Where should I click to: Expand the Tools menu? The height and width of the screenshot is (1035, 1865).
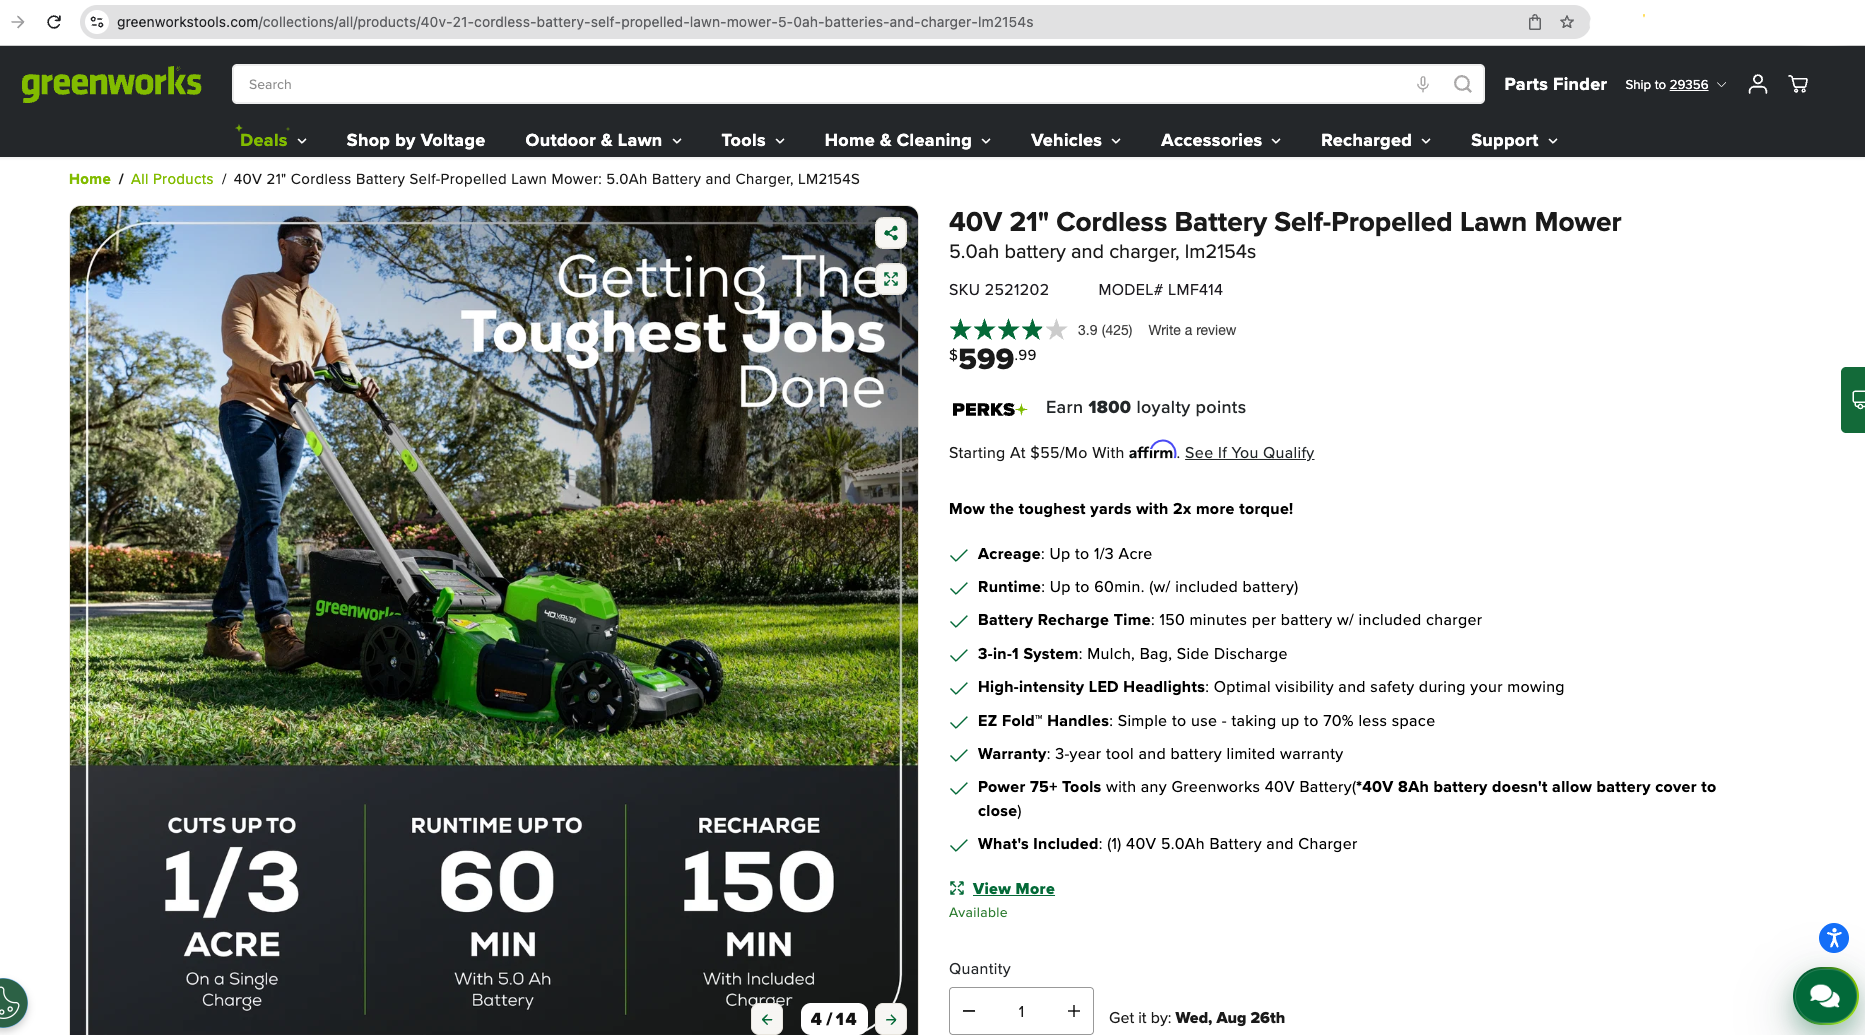pos(753,140)
